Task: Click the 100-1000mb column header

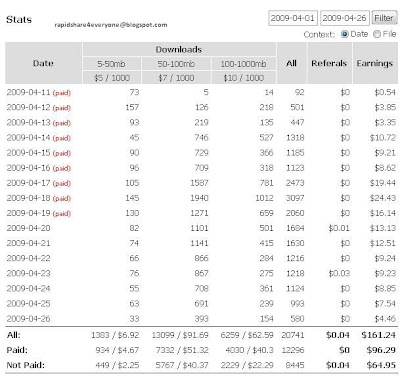Action: [244, 64]
